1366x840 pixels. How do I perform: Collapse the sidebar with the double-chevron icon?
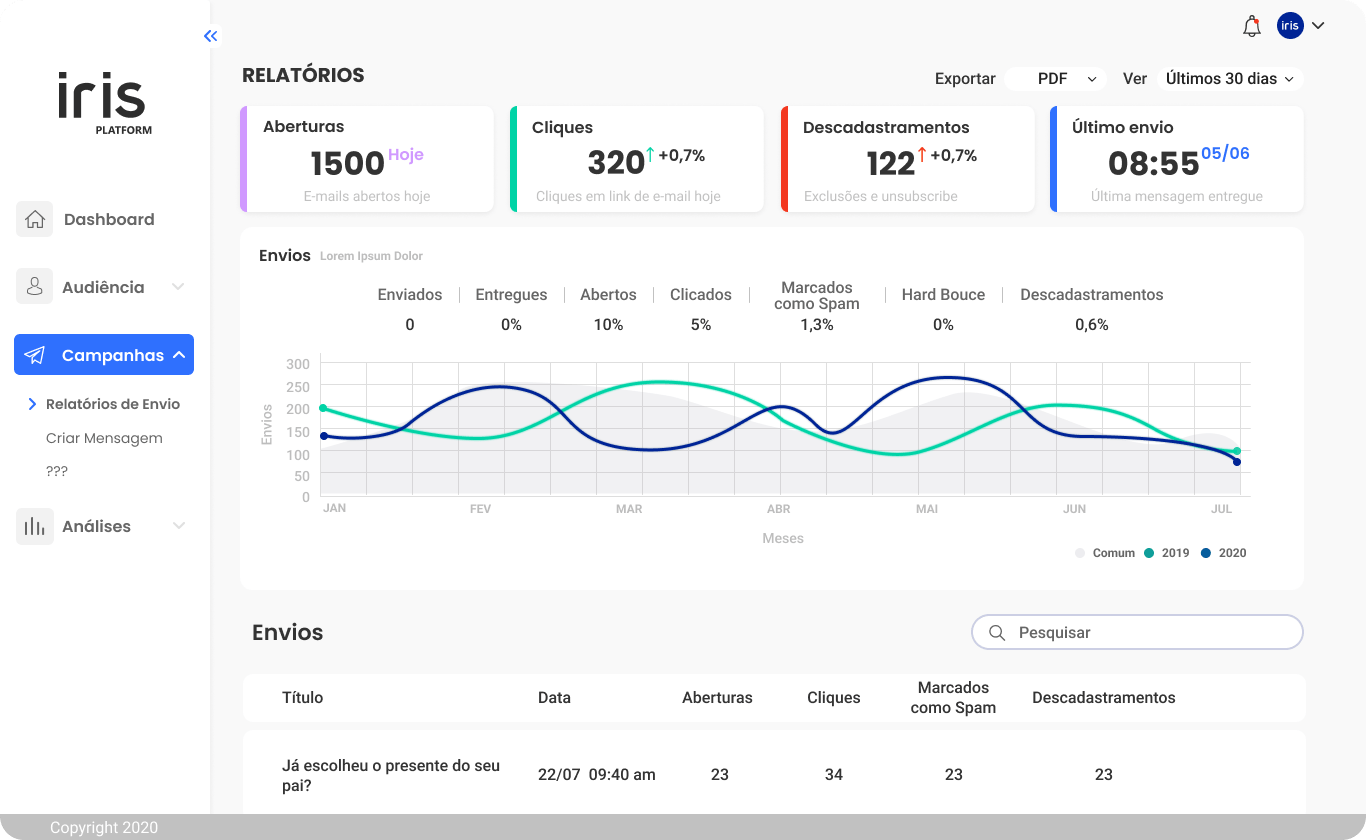210,36
